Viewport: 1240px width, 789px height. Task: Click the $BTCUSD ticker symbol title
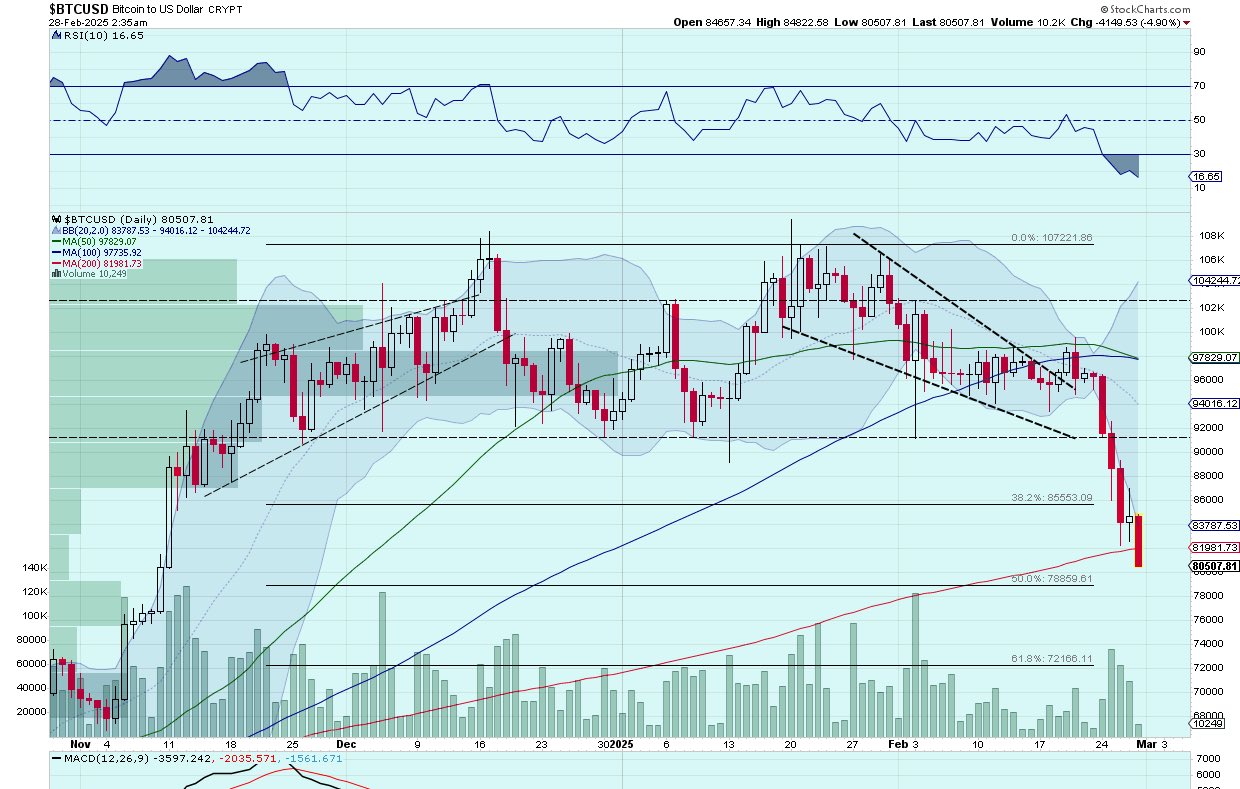point(78,7)
